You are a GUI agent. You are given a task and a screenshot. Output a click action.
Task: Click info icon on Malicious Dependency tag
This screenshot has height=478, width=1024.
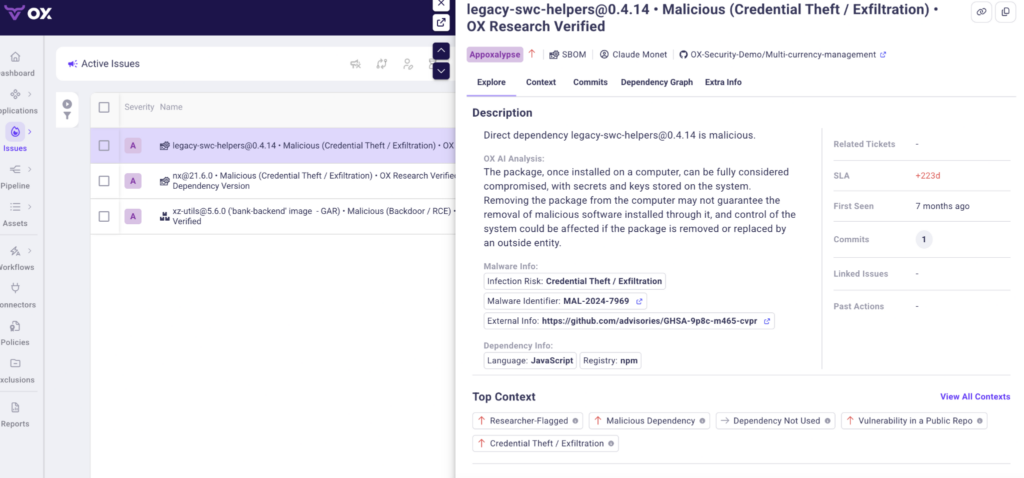702,421
